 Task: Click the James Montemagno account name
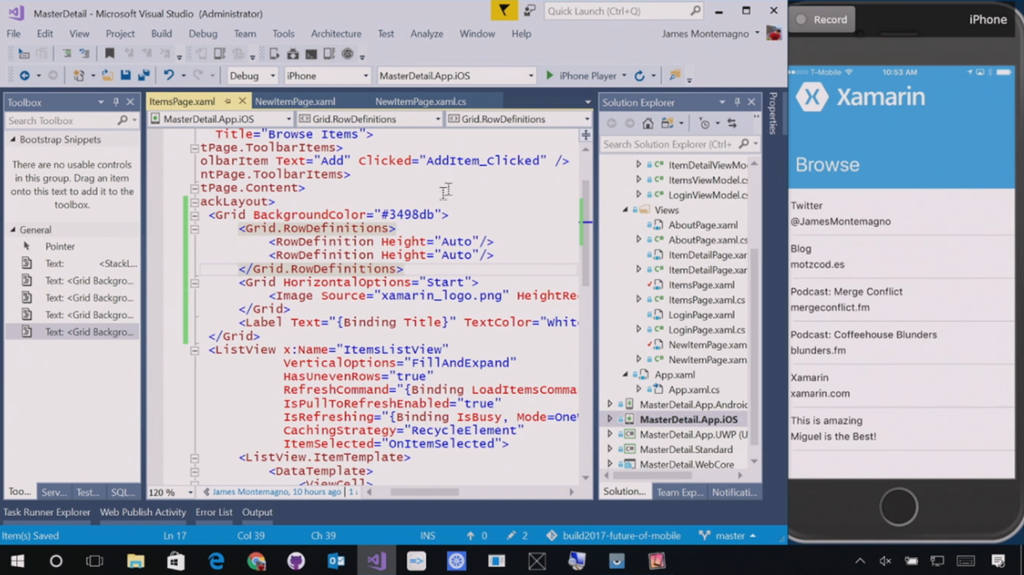coord(705,33)
